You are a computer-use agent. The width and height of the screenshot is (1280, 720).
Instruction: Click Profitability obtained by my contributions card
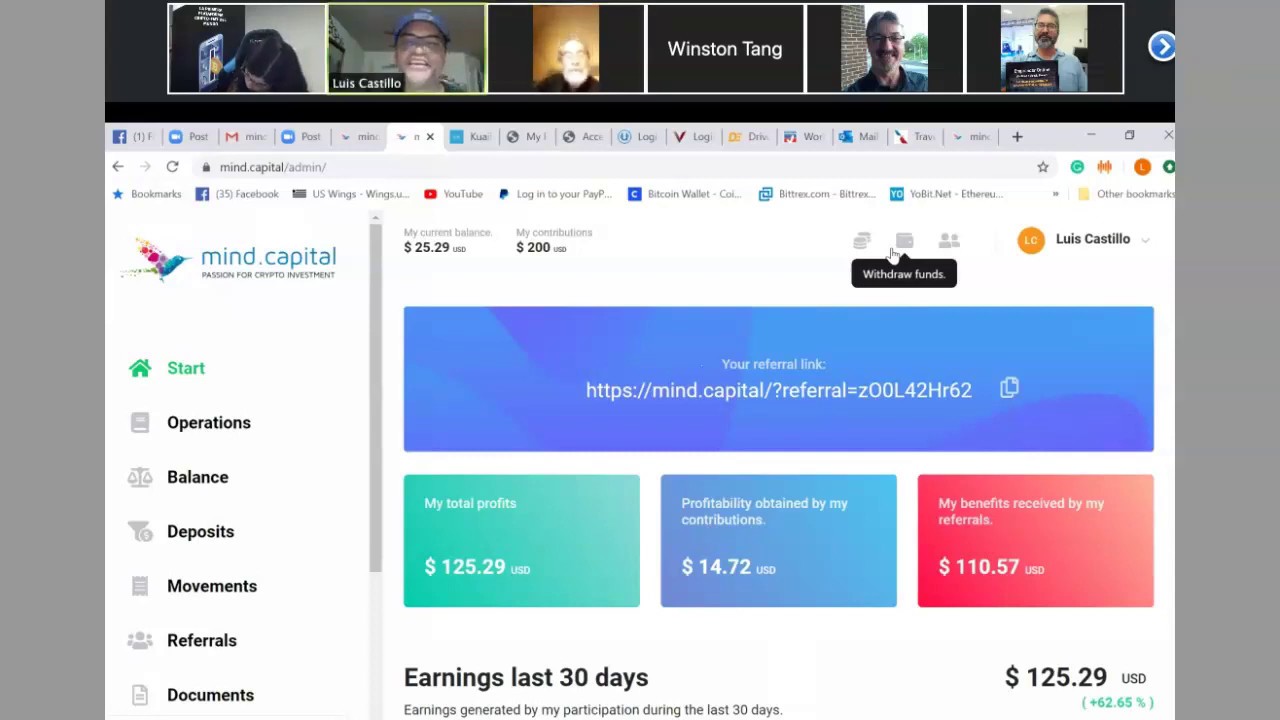(x=778, y=541)
